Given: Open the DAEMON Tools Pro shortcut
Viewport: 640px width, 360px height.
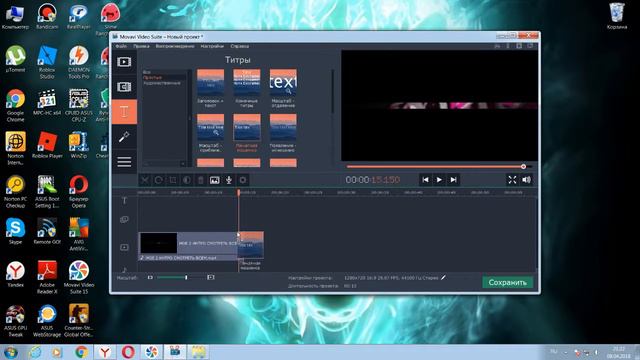Looking at the screenshot, I should coord(79,62).
